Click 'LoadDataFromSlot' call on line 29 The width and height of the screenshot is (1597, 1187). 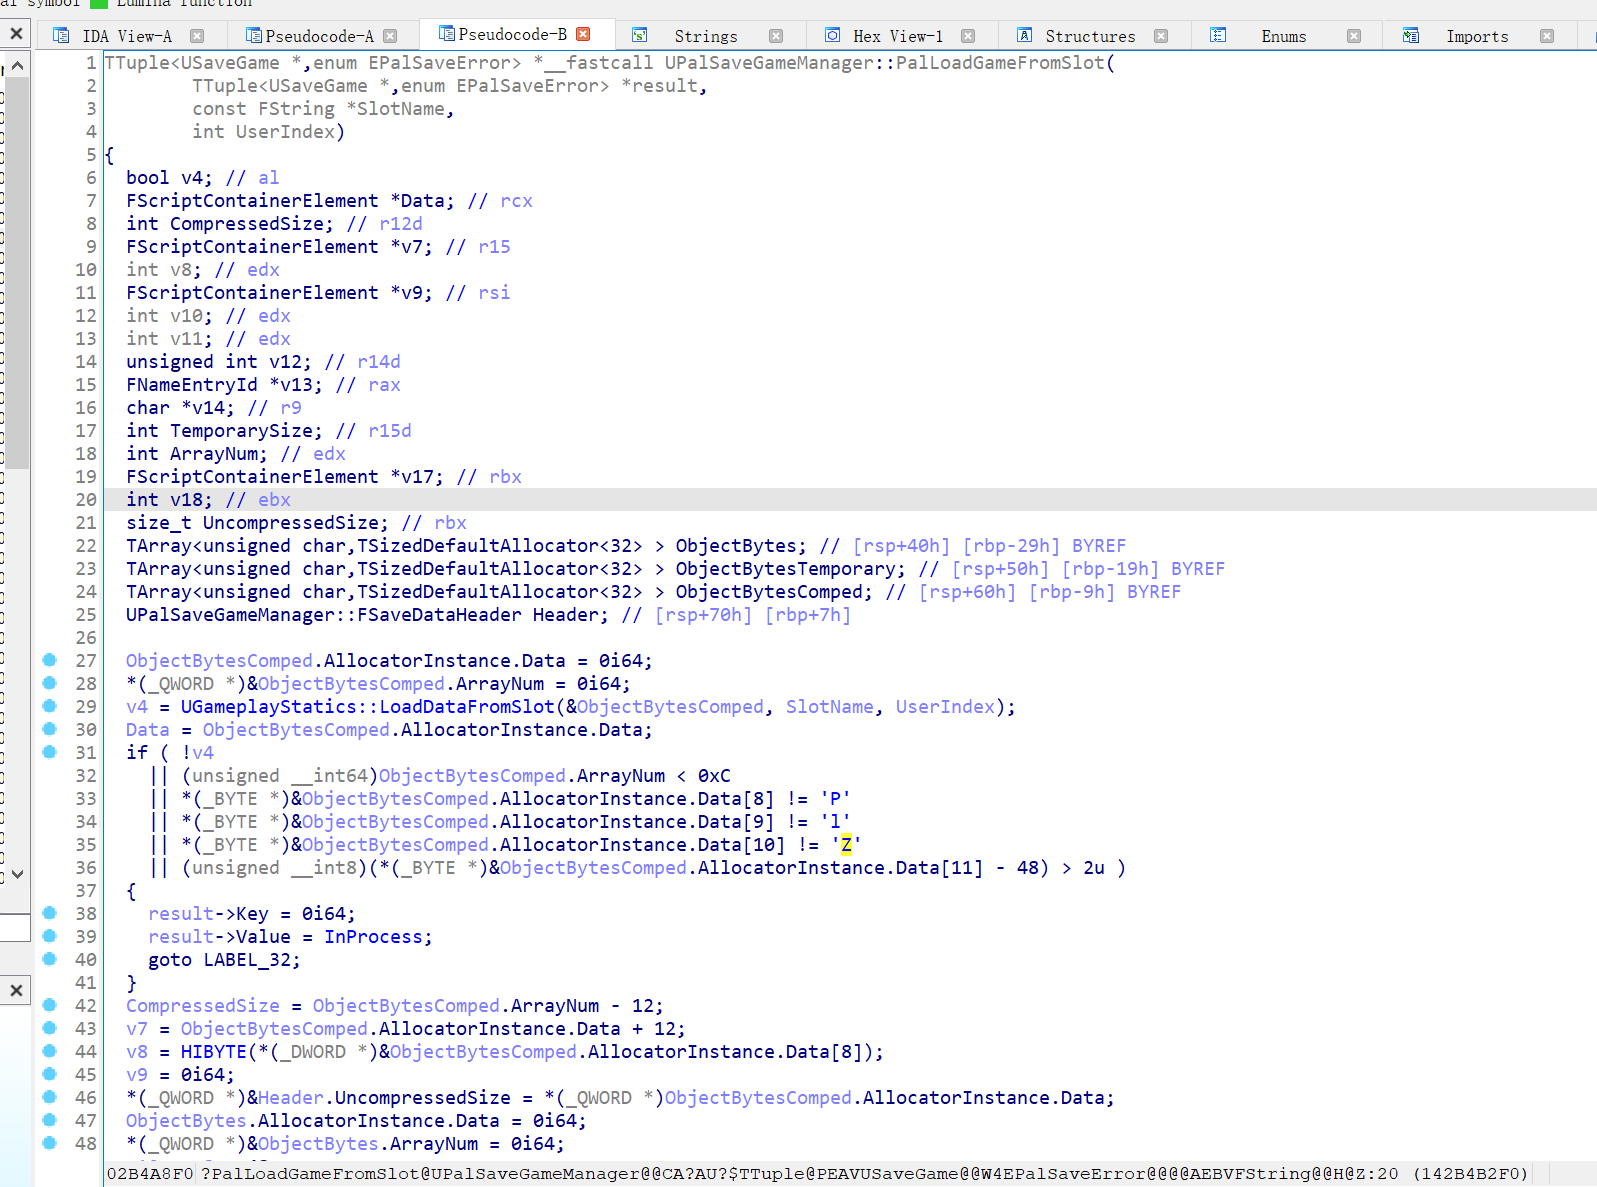pos(467,707)
